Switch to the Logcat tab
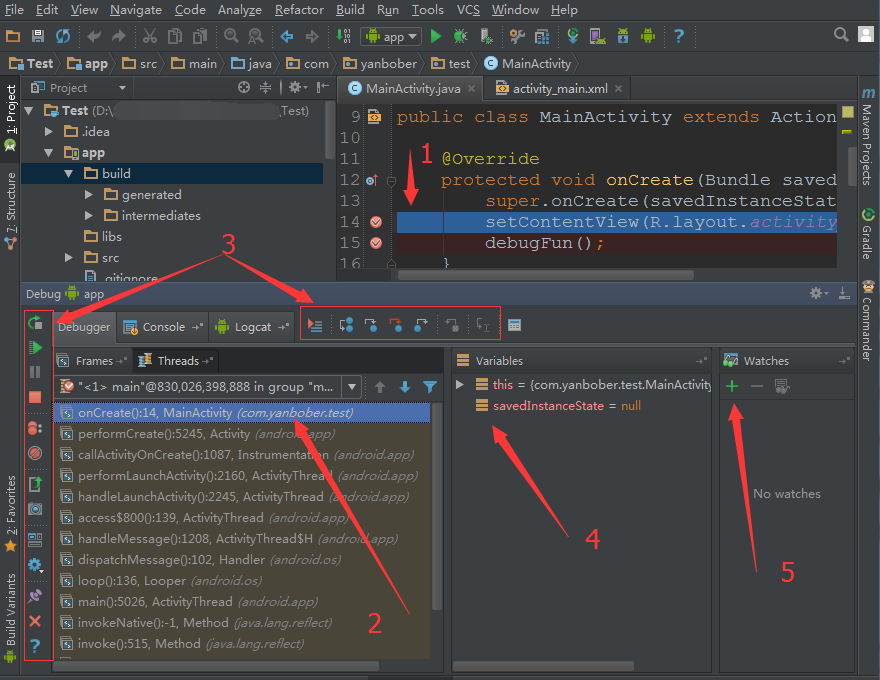This screenshot has height=680, width=880. 254,327
